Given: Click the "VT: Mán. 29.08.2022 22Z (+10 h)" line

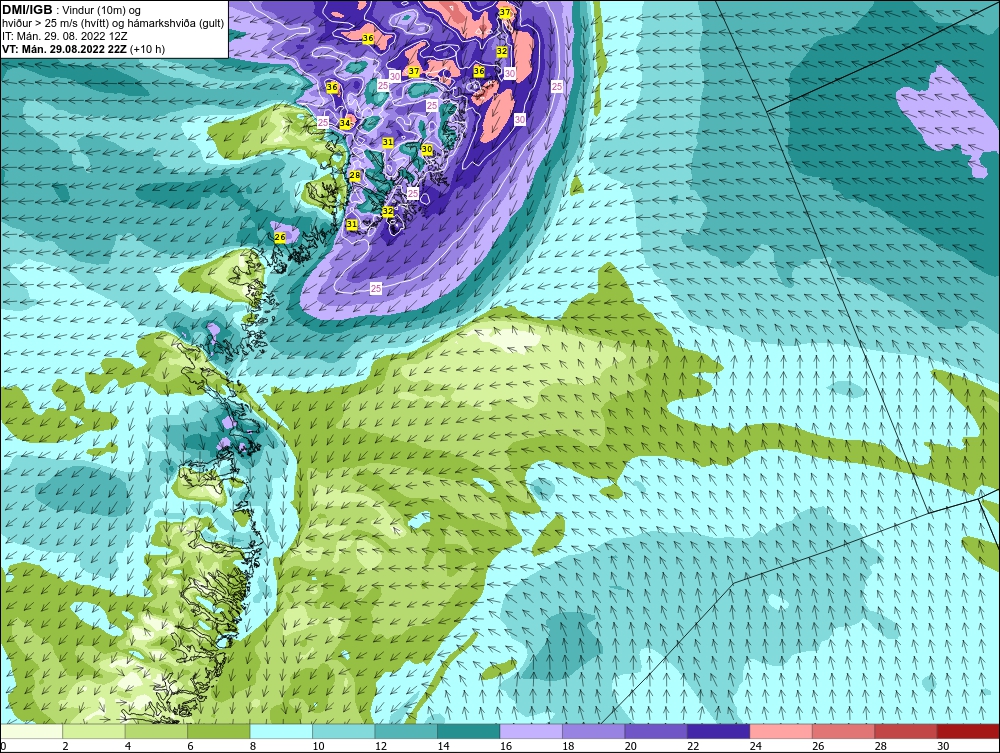Looking at the screenshot, I should (x=84, y=49).
